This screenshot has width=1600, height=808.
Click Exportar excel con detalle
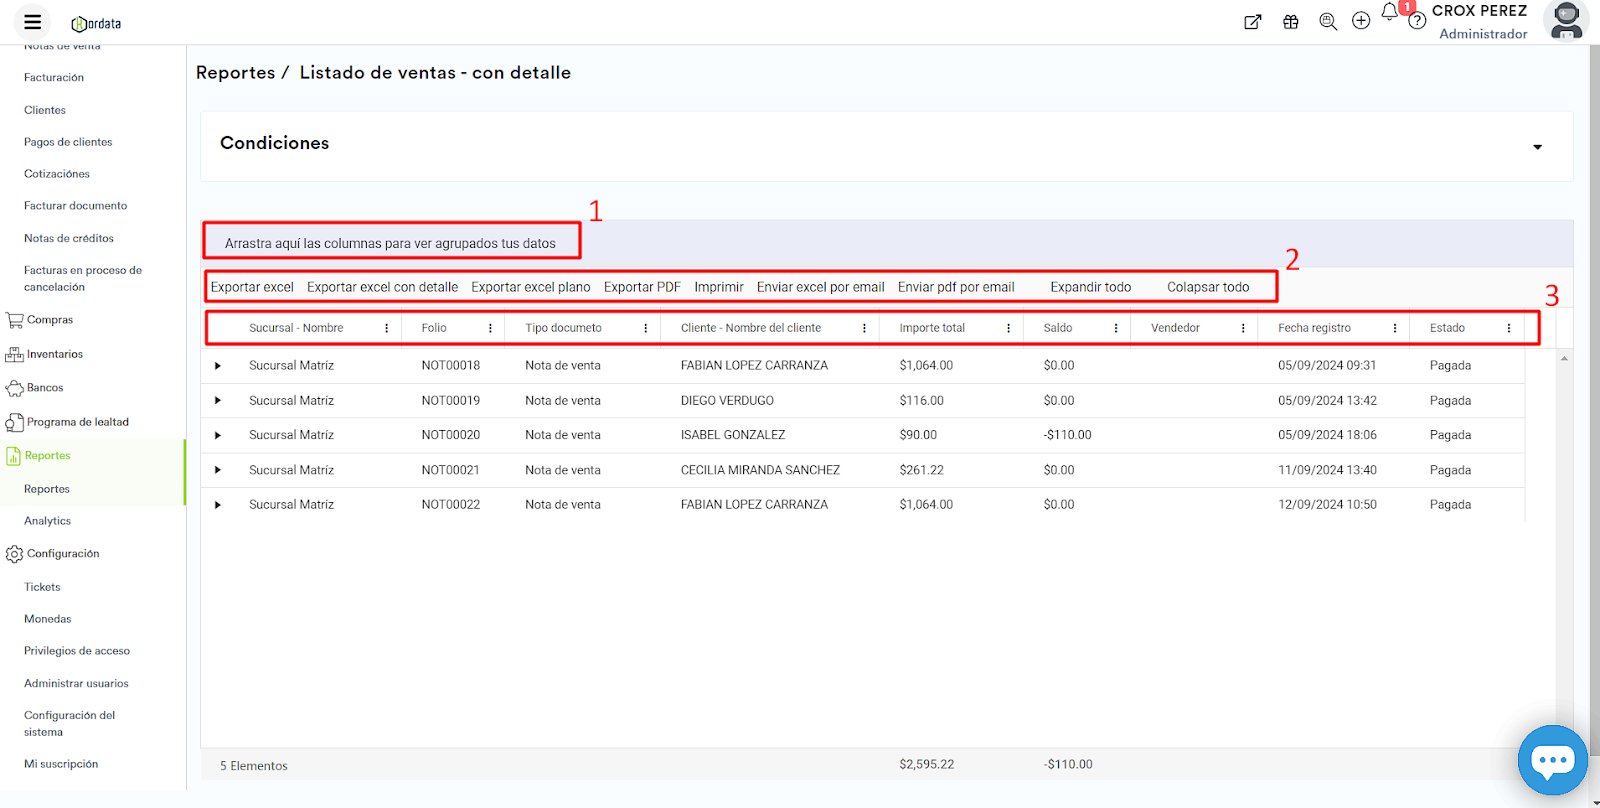(382, 287)
